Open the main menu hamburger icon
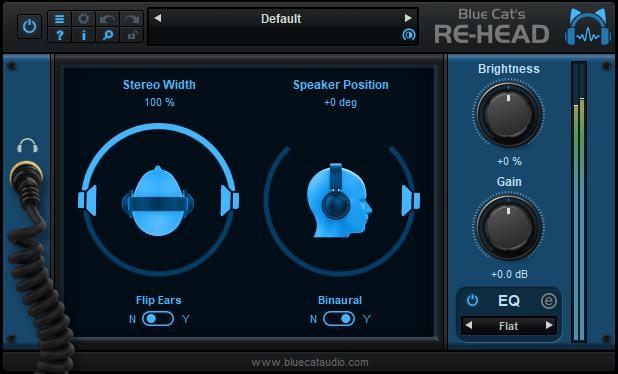This screenshot has width=618, height=374. pyautogui.click(x=60, y=19)
